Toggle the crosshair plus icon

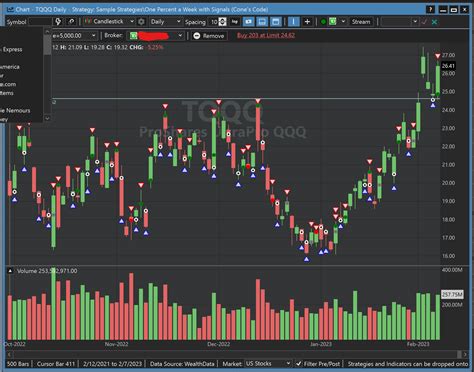[307, 22]
